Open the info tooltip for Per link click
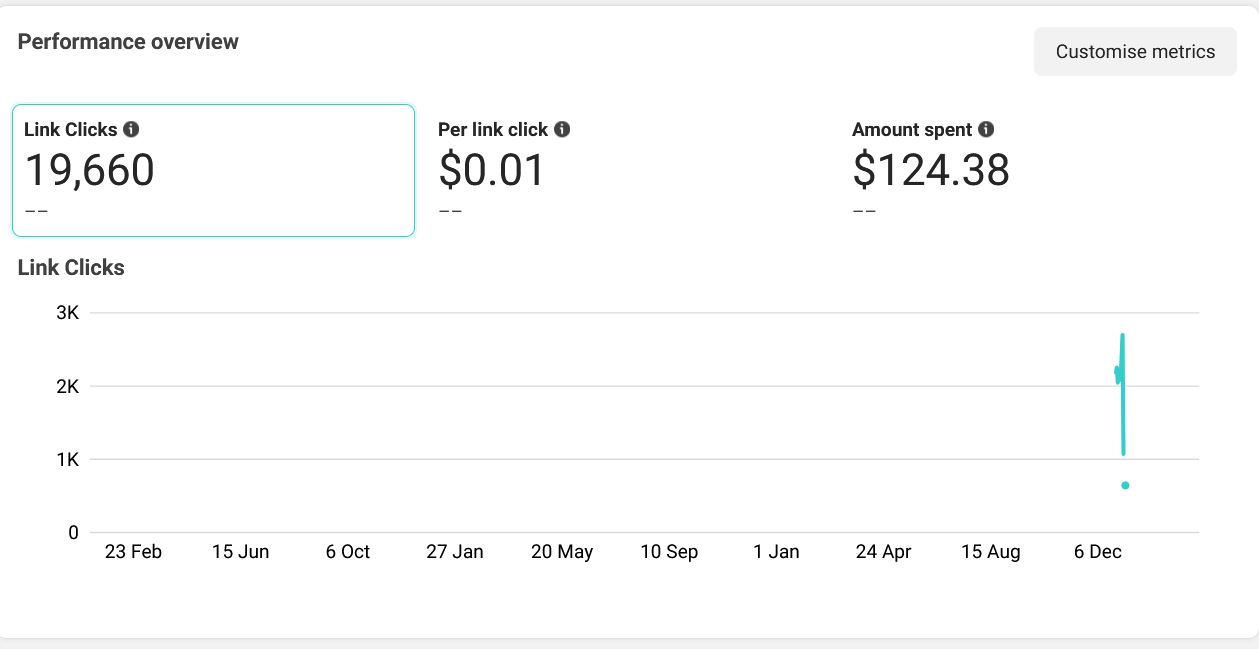Screen dimensions: 1259x649 (x=562, y=129)
